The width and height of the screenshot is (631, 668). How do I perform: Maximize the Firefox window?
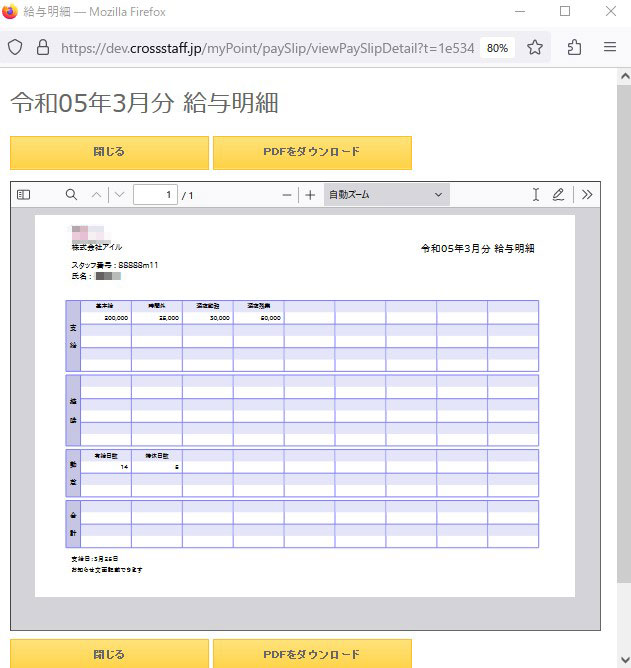tap(565, 12)
